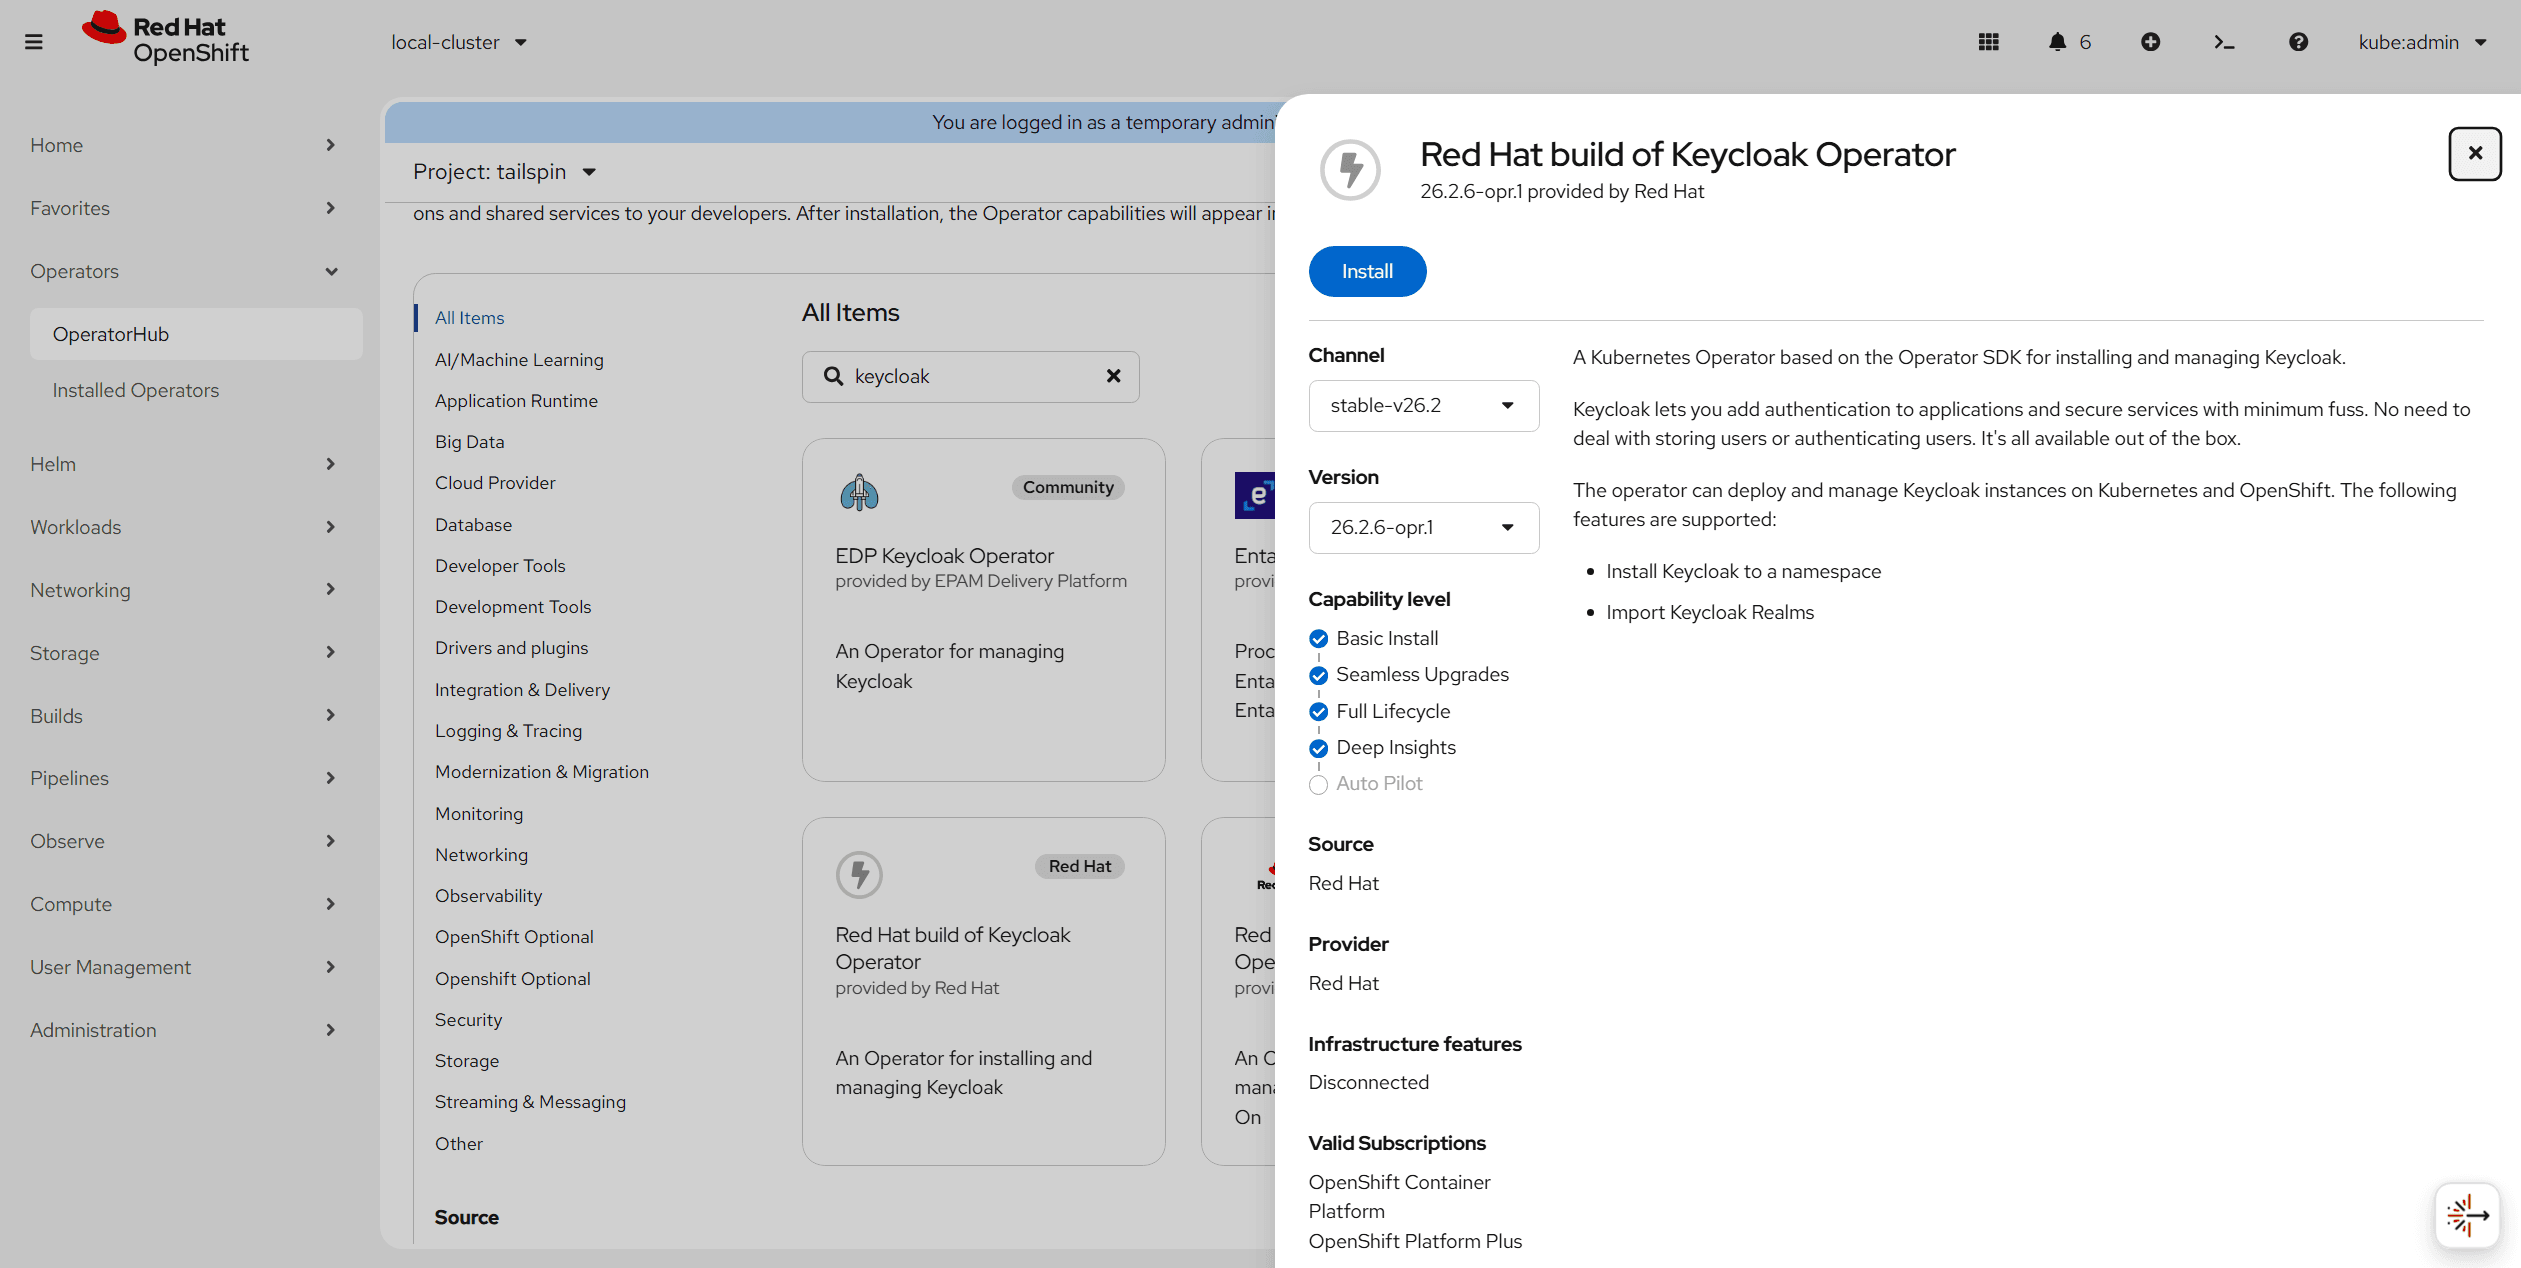The height and width of the screenshot is (1268, 2521).
Task: Expand the Administration navigation section
Action: tap(184, 1030)
